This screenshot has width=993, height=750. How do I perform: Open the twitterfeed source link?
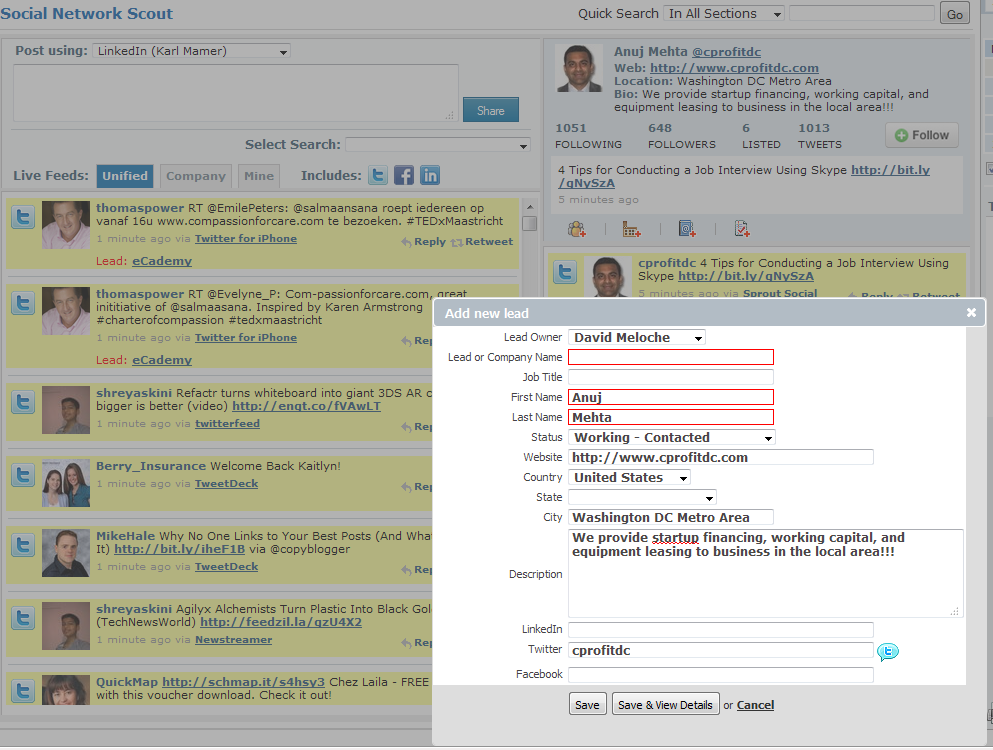[227, 423]
